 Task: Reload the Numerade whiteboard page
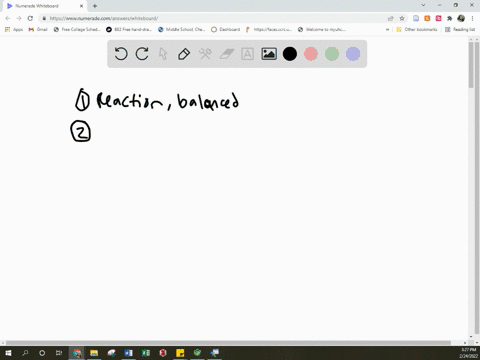(30, 18)
